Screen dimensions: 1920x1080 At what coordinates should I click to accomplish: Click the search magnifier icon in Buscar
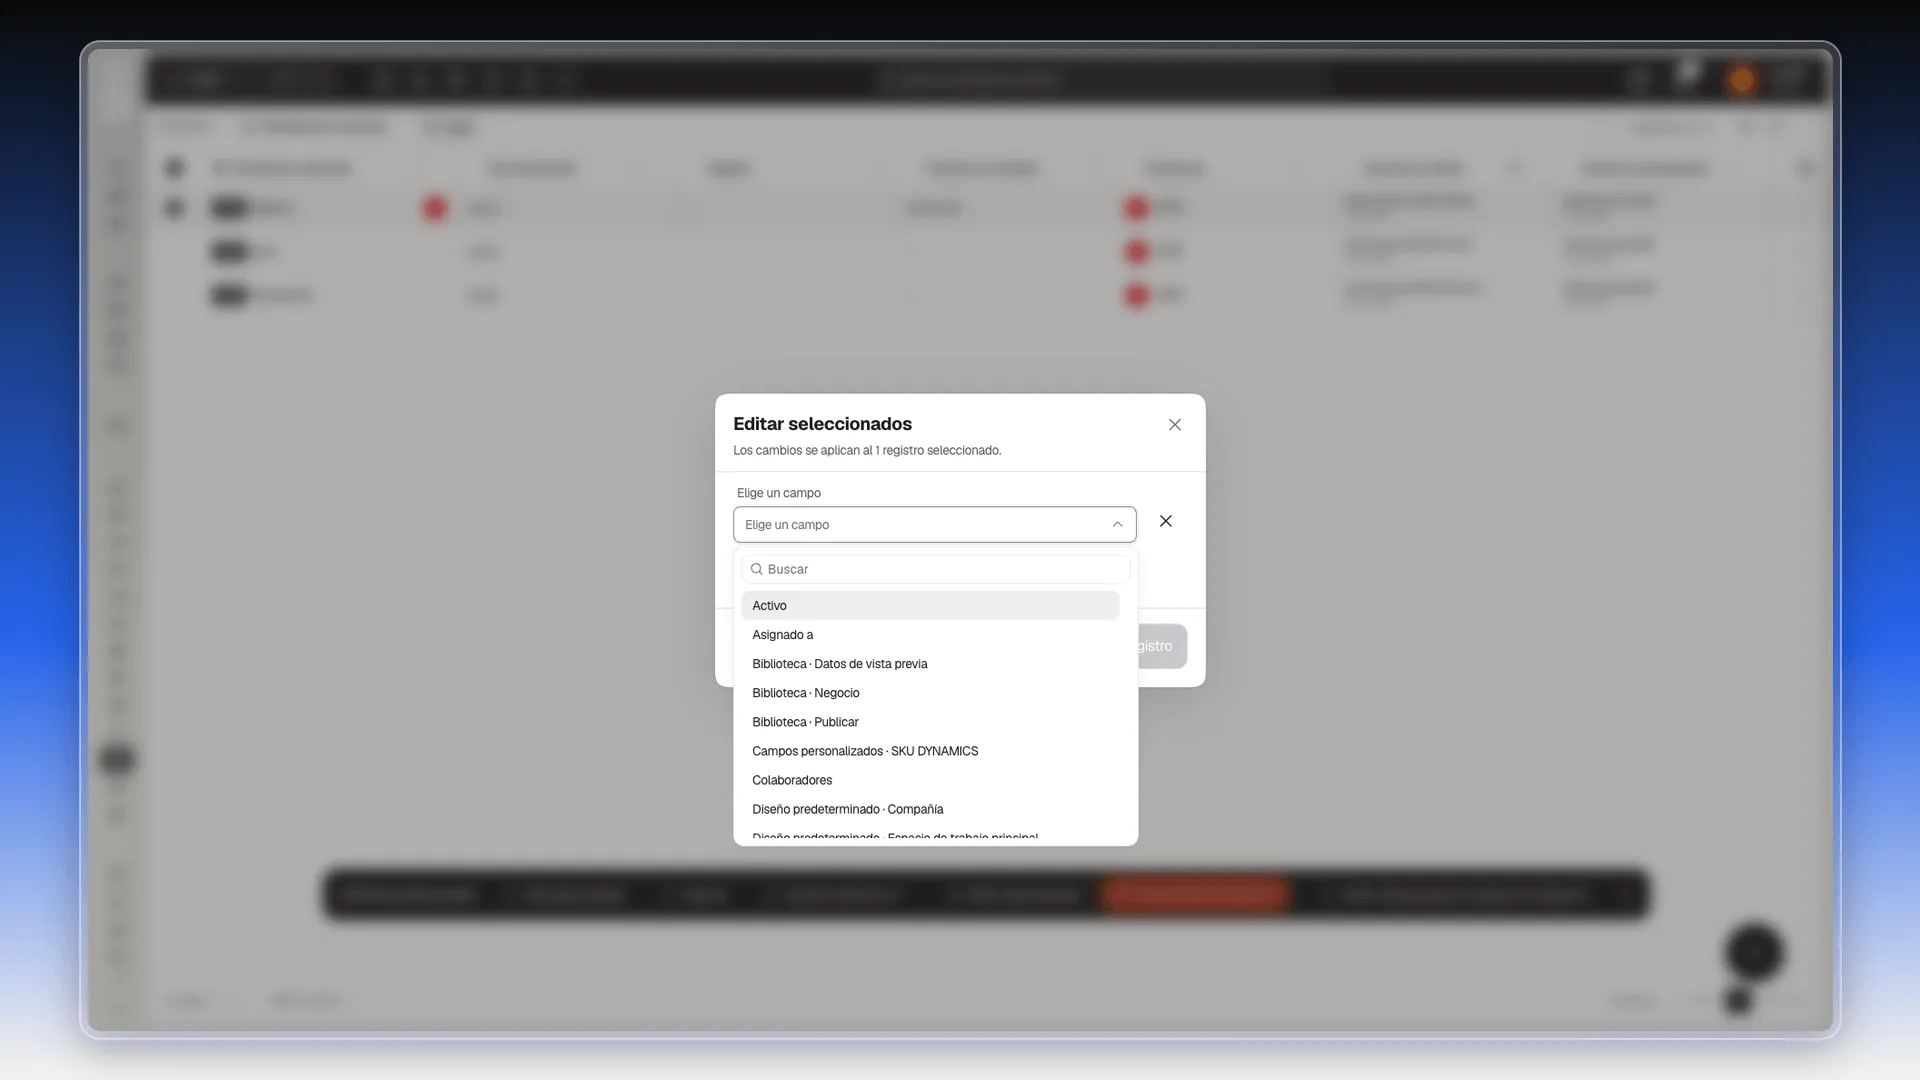click(x=757, y=569)
